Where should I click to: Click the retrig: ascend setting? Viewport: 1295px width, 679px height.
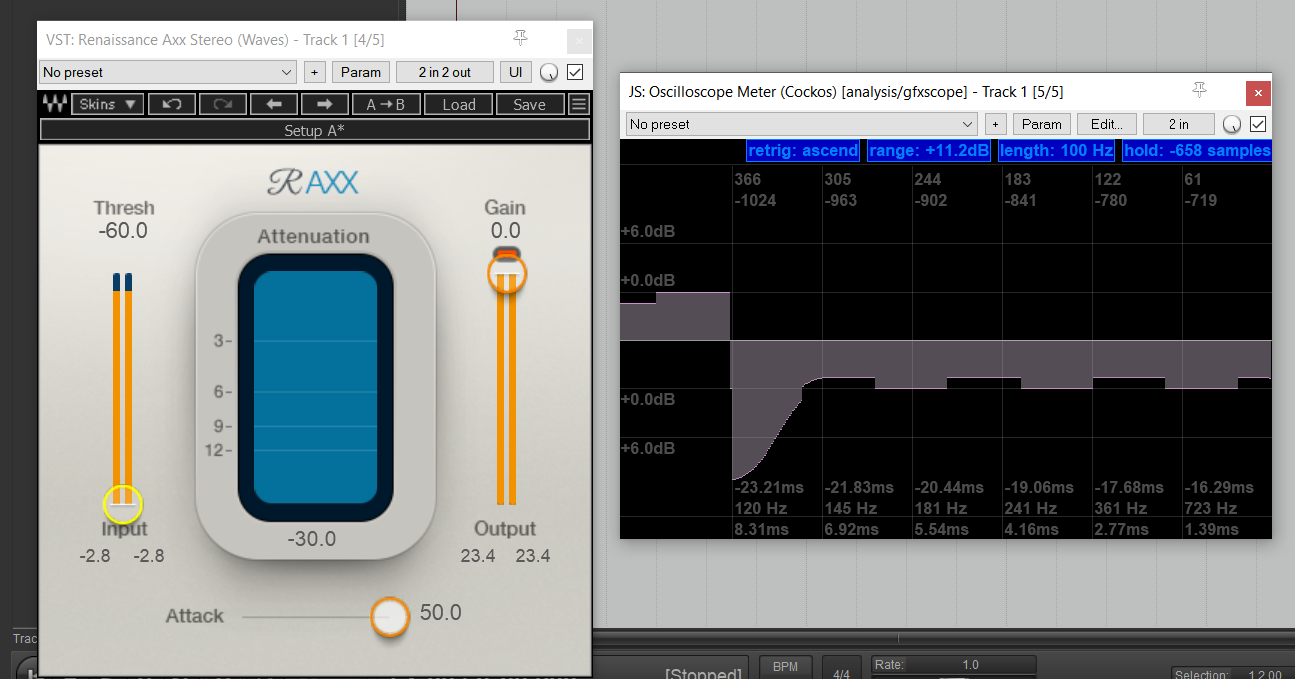pyautogui.click(x=803, y=150)
